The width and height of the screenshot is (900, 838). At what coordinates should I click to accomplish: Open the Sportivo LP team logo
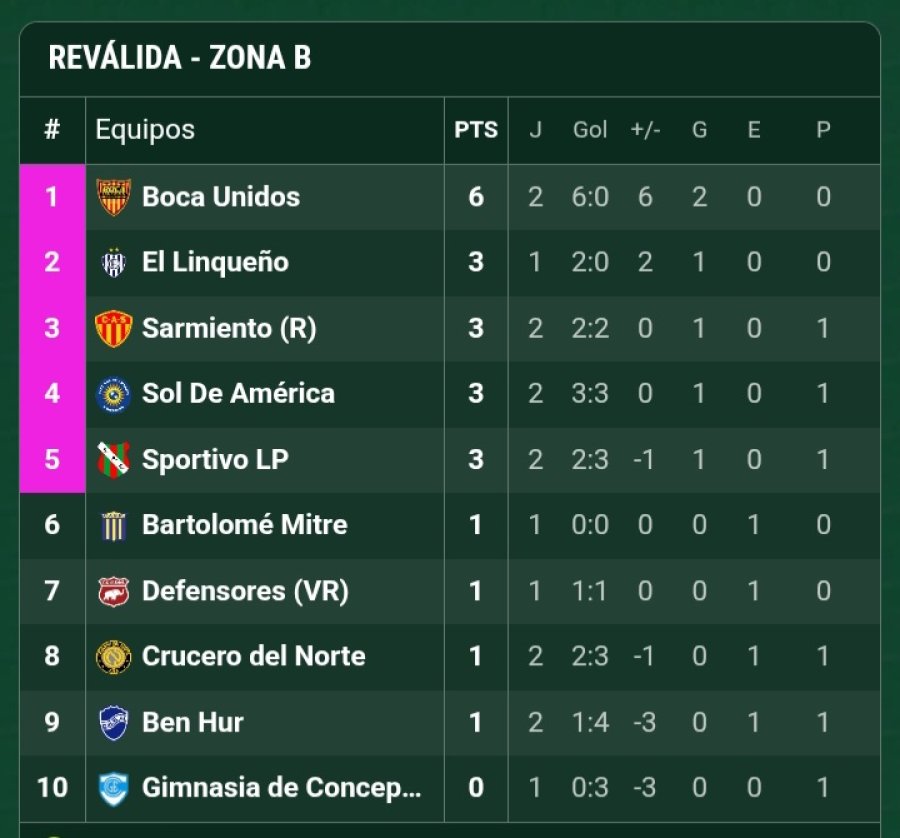coord(113,460)
